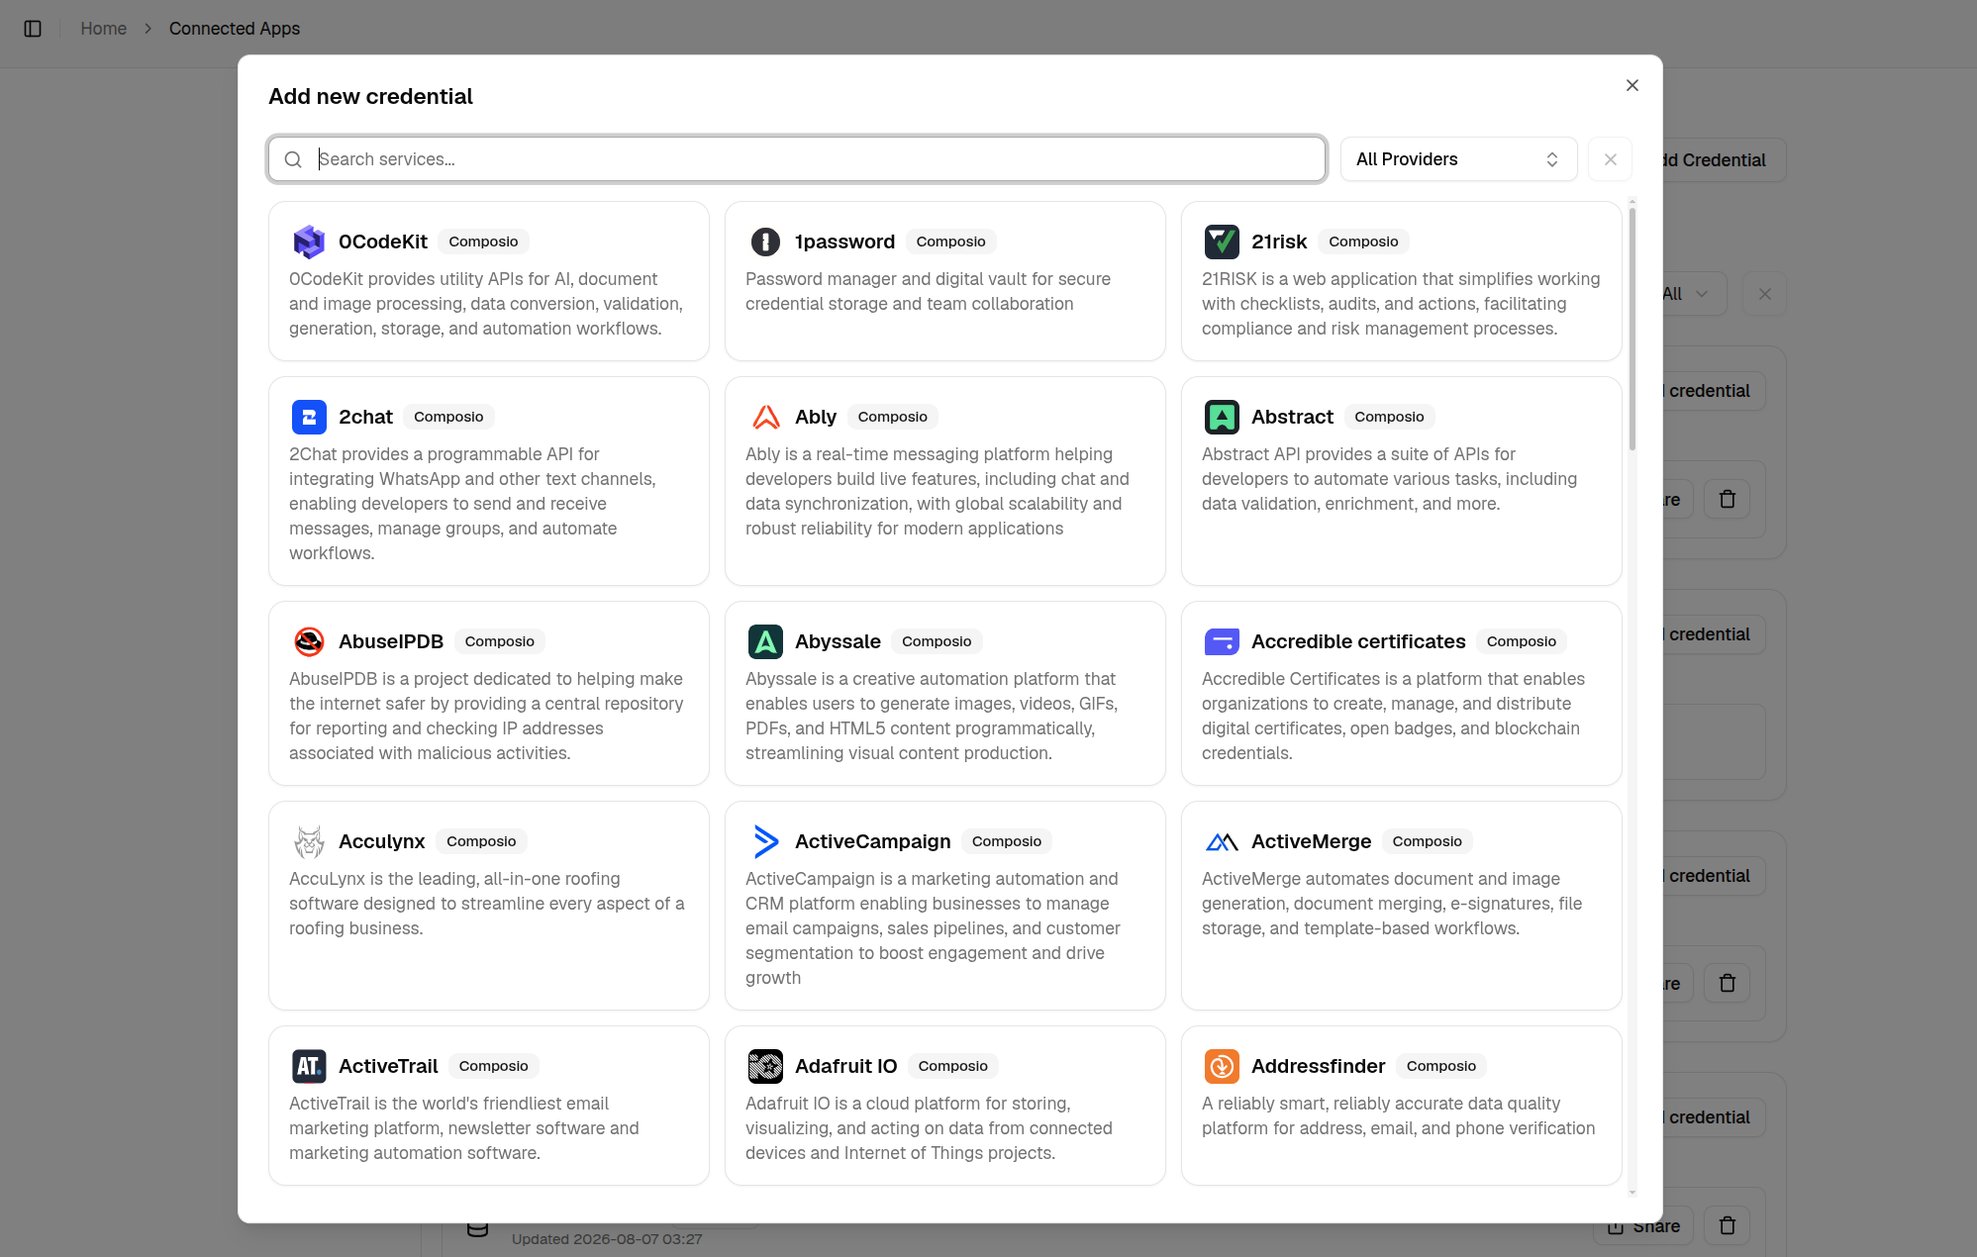The width and height of the screenshot is (1977, 1257).
Task: Choose the Accredible certificates title
Action: click(1358, 642)
